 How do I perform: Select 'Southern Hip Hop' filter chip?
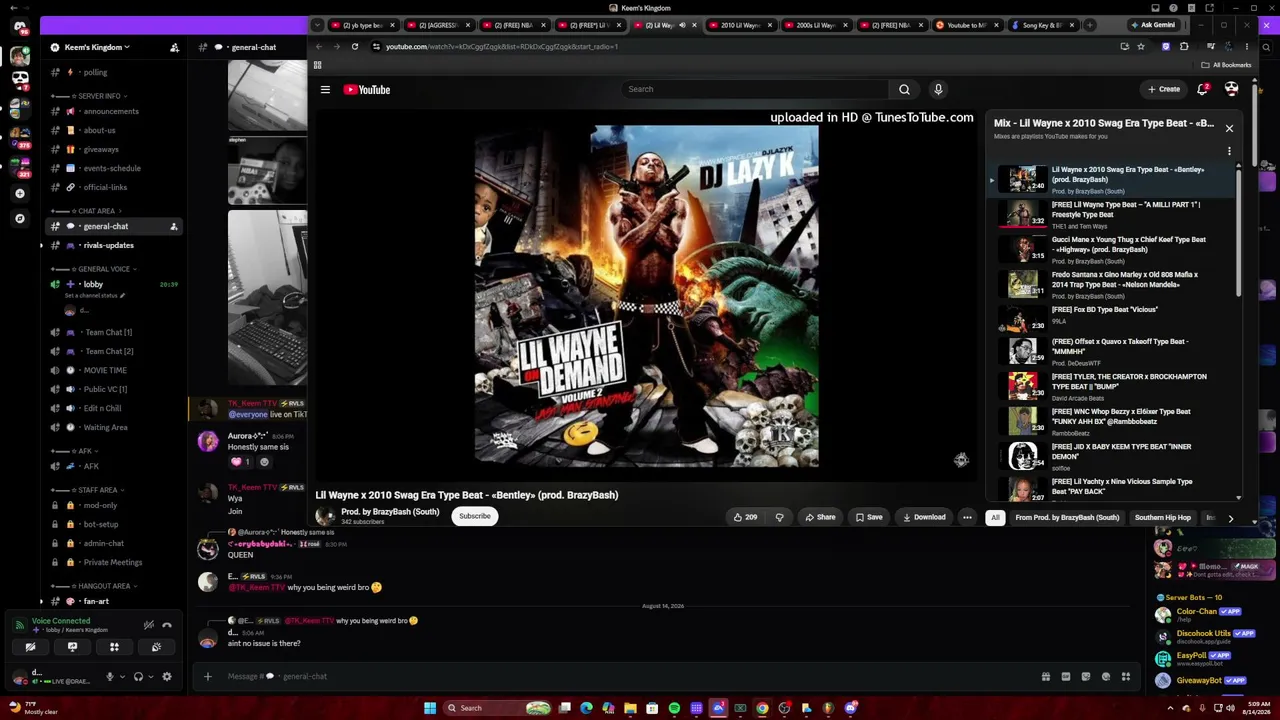pyautogui.click(x=1162, y=518)
